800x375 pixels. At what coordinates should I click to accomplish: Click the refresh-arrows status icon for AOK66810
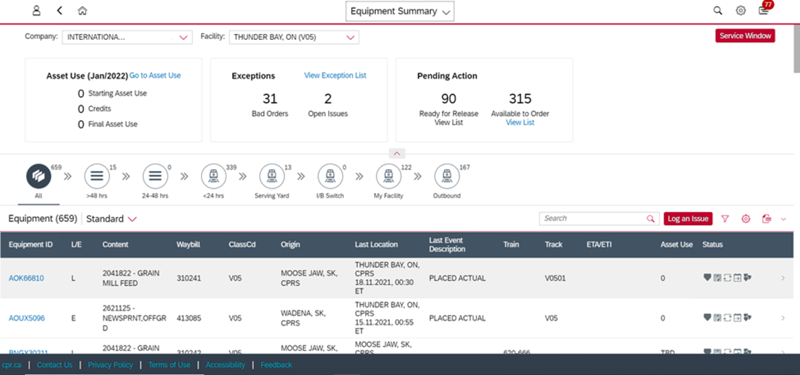click(x=728, y=278)
